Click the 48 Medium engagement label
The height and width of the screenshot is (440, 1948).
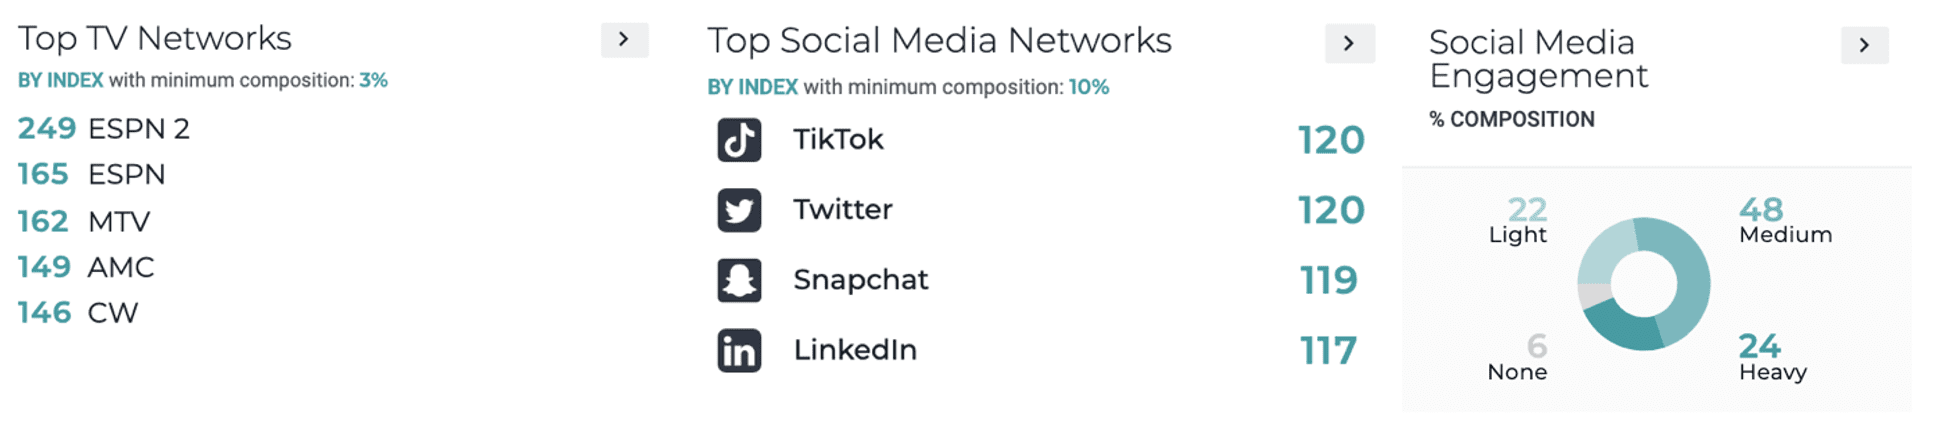(1785, 221)
